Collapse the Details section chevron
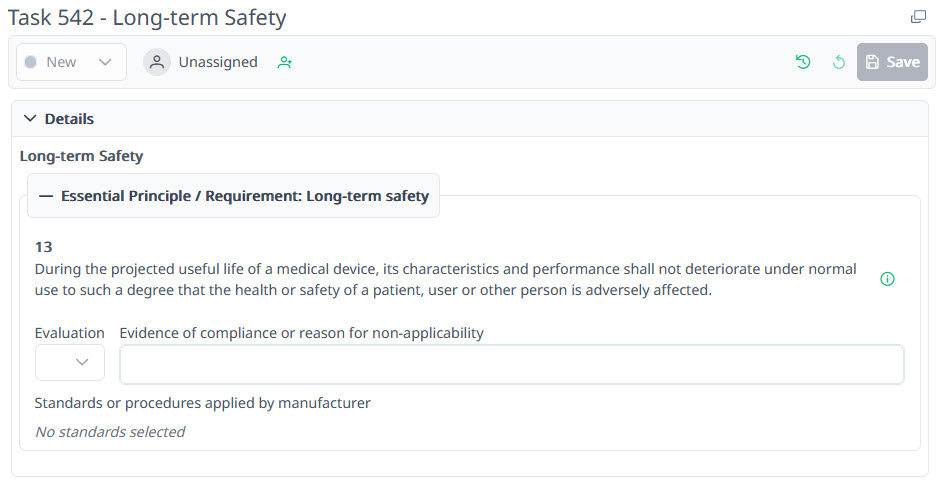Image resolution: width=942 pixels, height=482 pixels. (x=29, y=119)
